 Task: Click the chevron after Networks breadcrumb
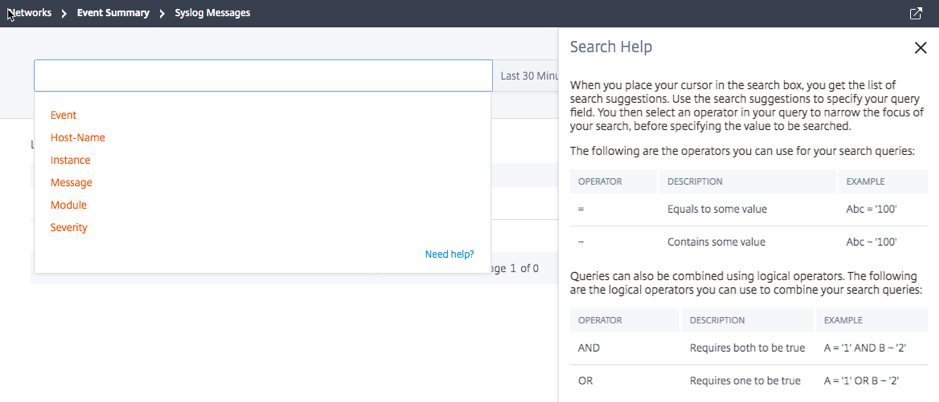point(64,13)
